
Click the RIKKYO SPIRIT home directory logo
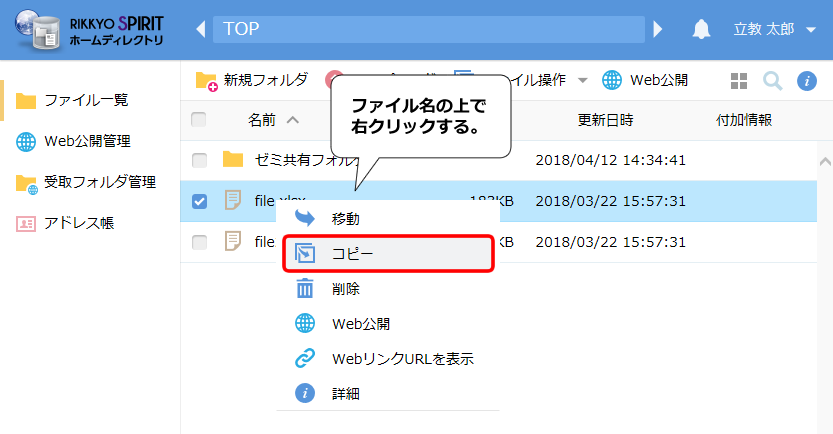point(89,30)
